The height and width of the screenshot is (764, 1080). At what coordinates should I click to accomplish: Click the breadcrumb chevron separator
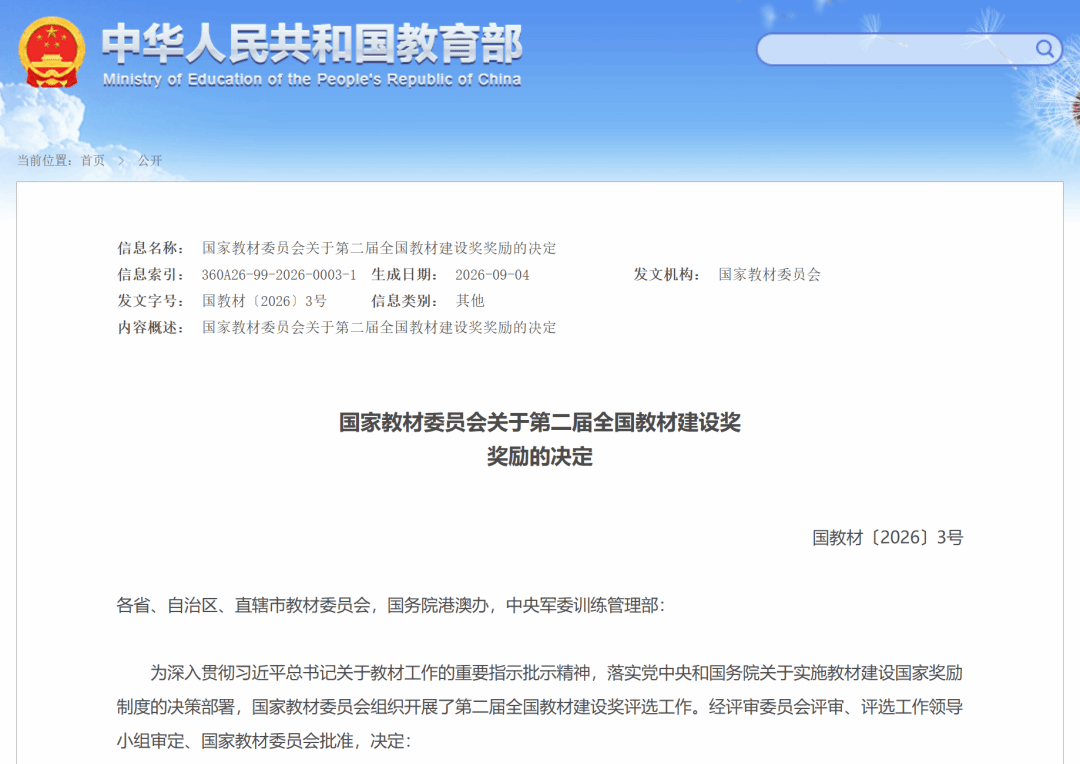point(121,161)
